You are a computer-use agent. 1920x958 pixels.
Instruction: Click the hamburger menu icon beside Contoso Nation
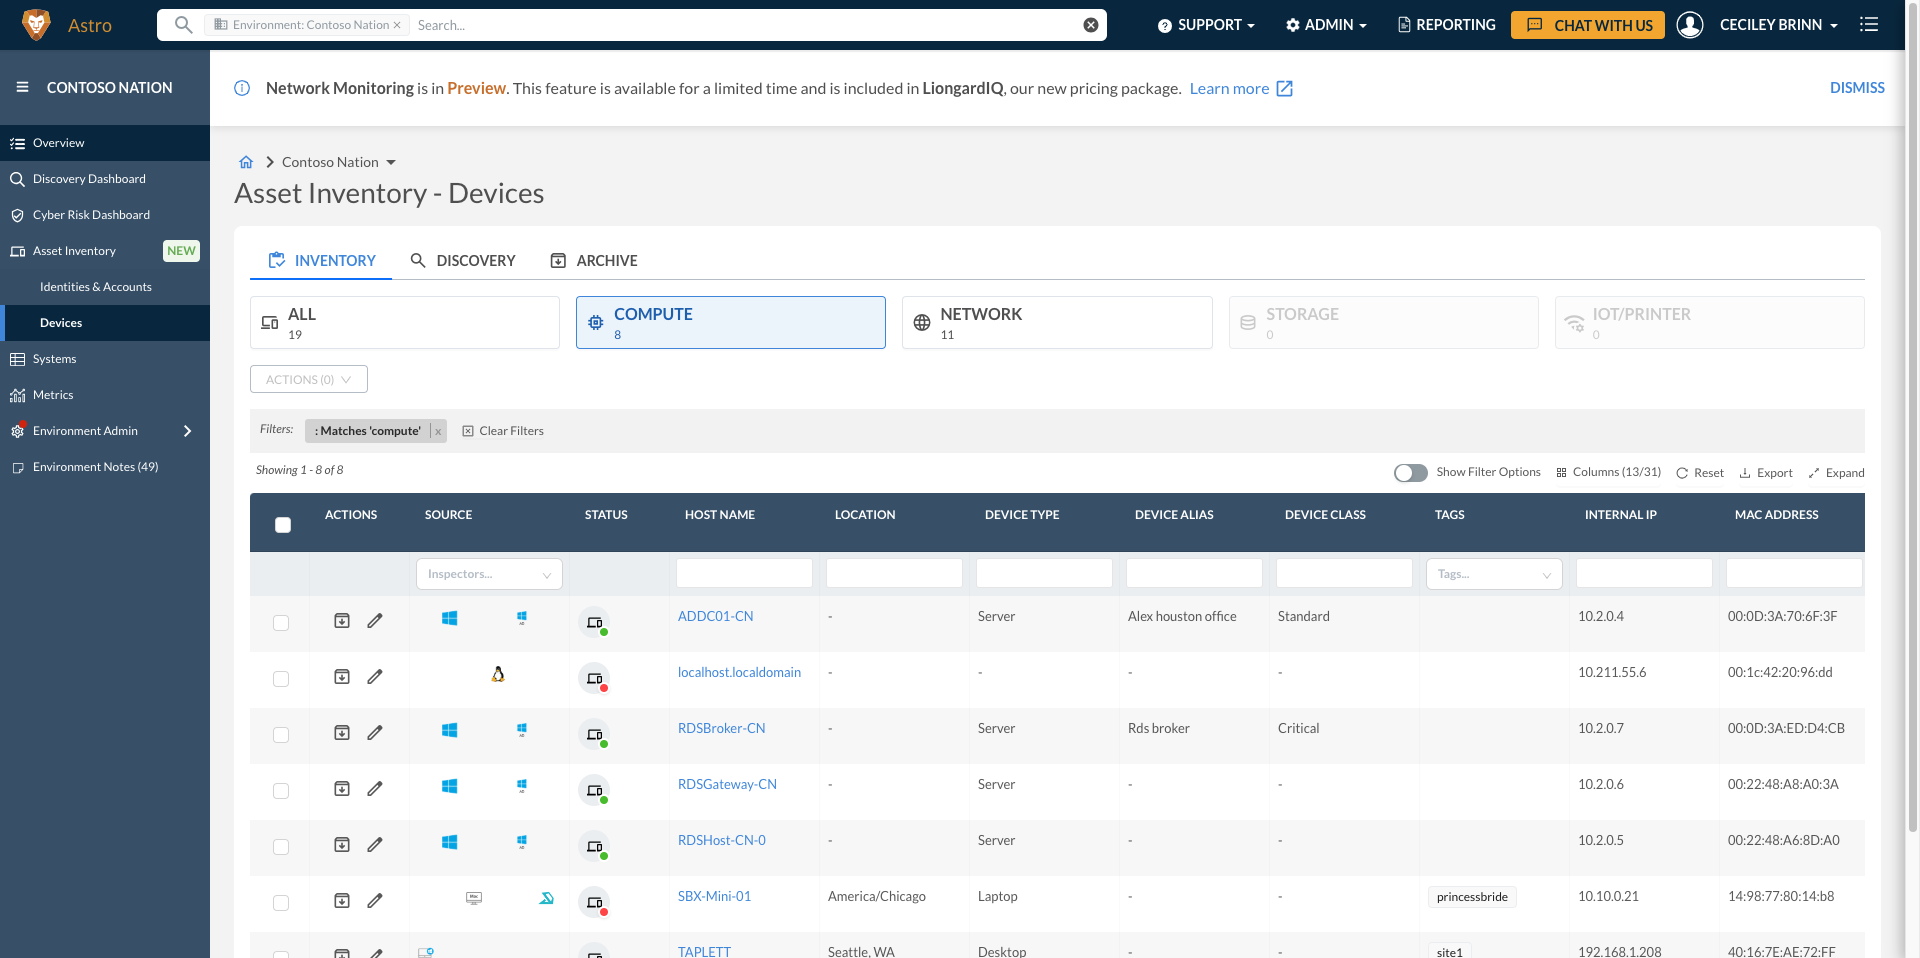pos(22,88)
